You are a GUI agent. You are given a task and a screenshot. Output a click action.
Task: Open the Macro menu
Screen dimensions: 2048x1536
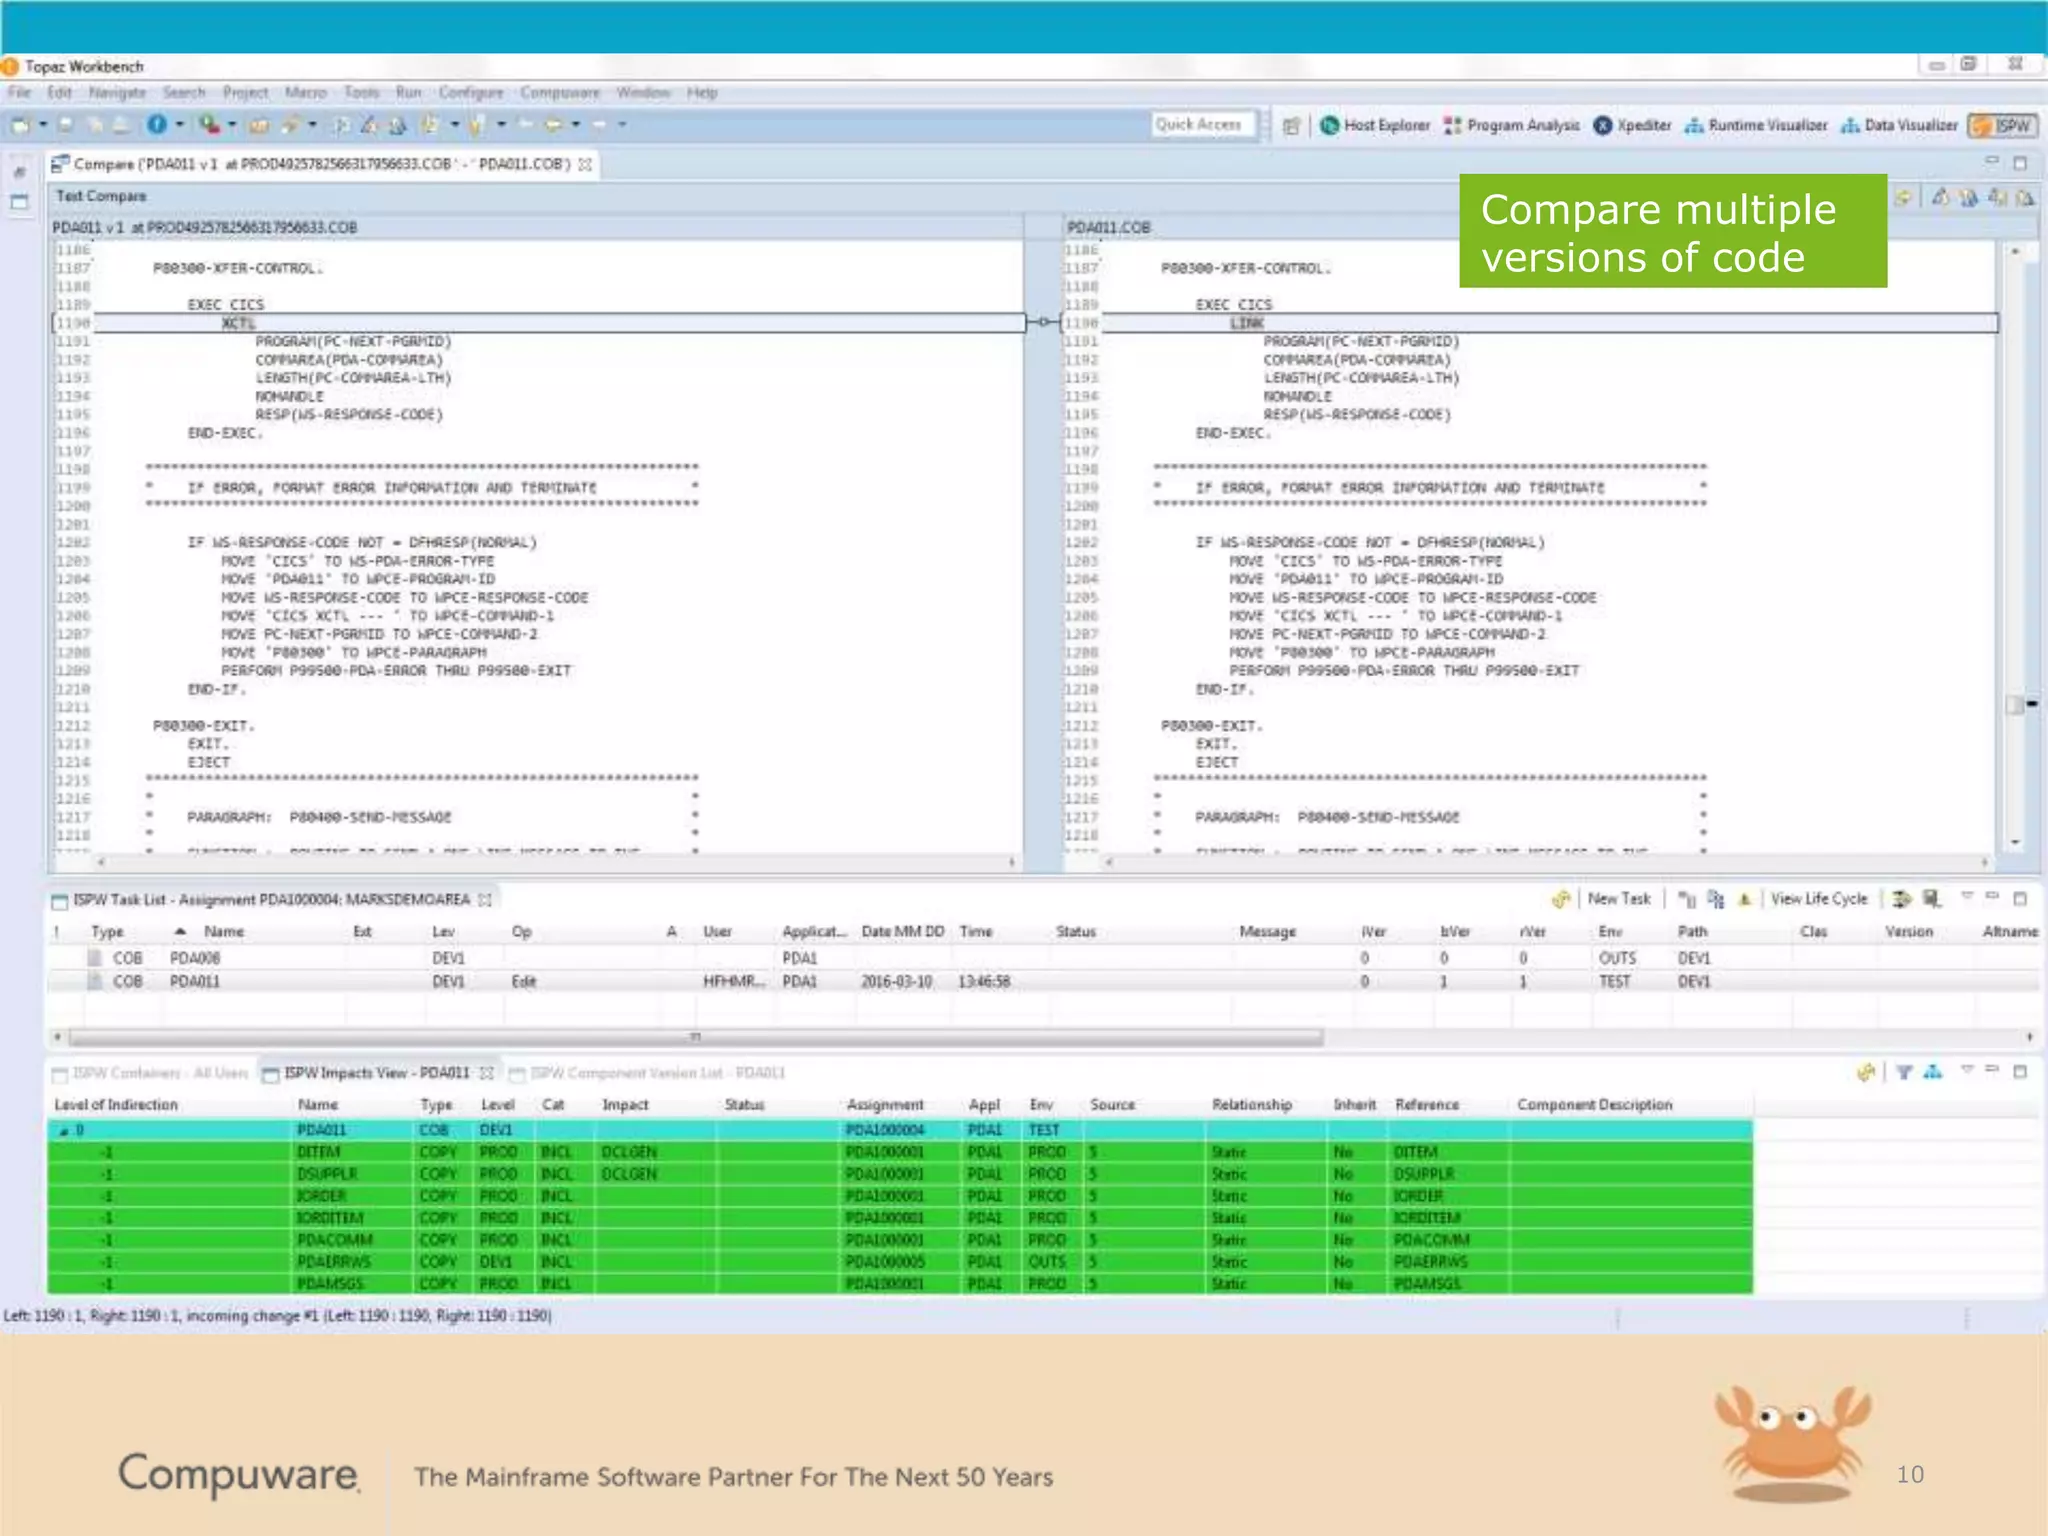[305, 92]
